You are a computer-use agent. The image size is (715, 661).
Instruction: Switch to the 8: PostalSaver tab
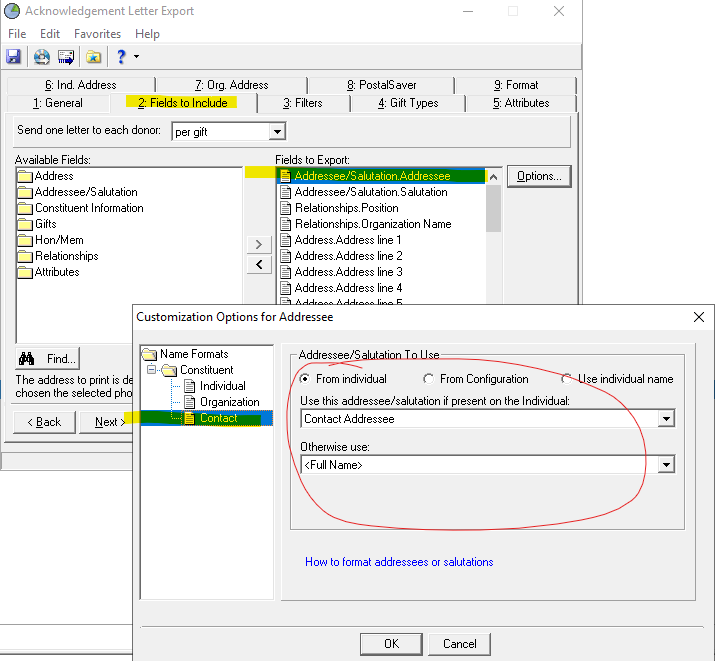pyautogui.click(x=382, y=85)
